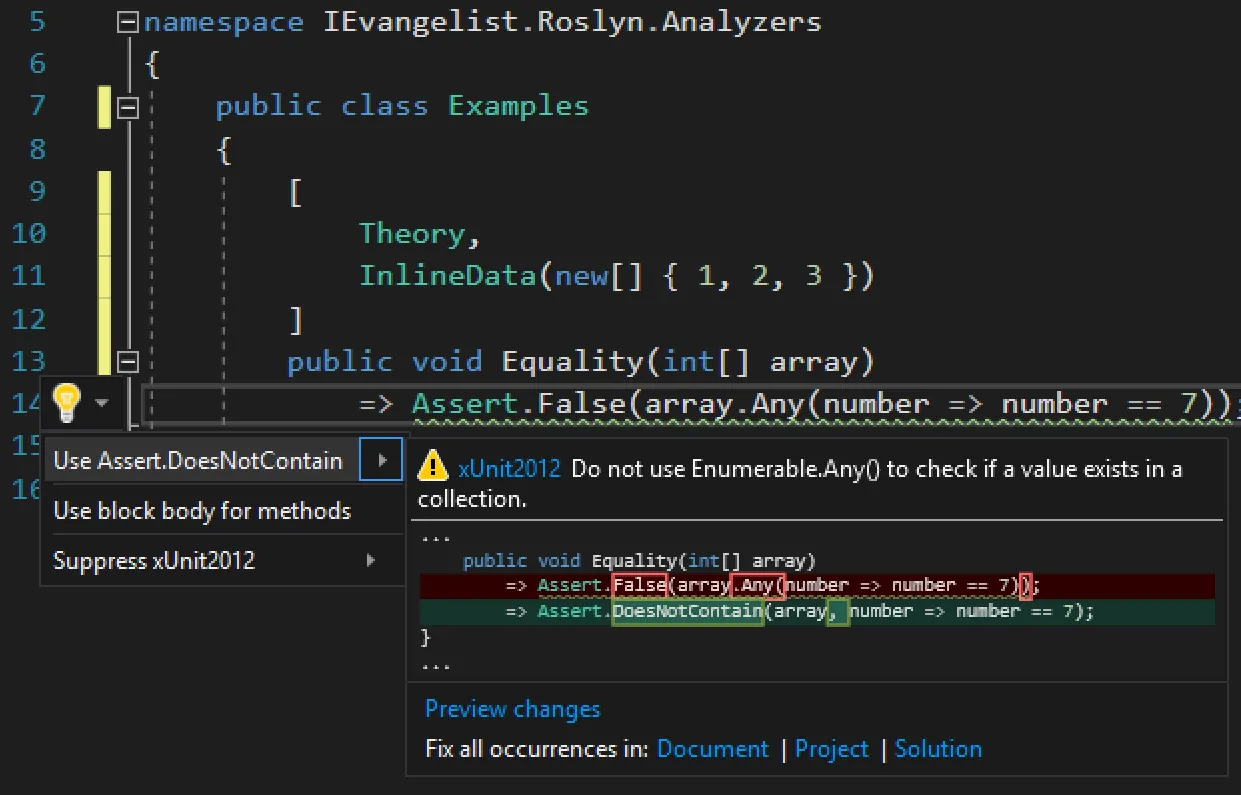Expand the Use Assert.DoesNotContain submenu arrow

coord(382,461)
